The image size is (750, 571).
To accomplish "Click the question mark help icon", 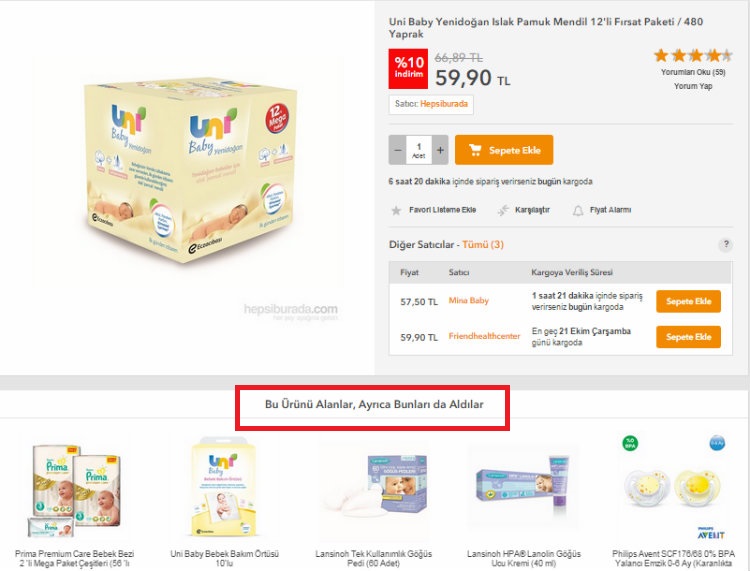I will pyautogui.click(x=725, y=245).
